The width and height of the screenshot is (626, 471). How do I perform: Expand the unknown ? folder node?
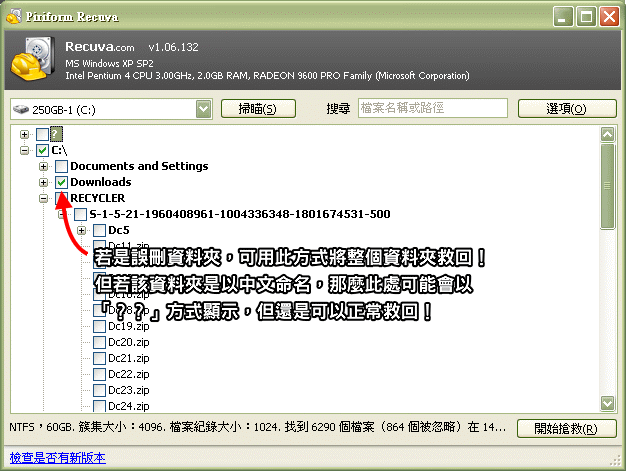click(x=24, y=135)
